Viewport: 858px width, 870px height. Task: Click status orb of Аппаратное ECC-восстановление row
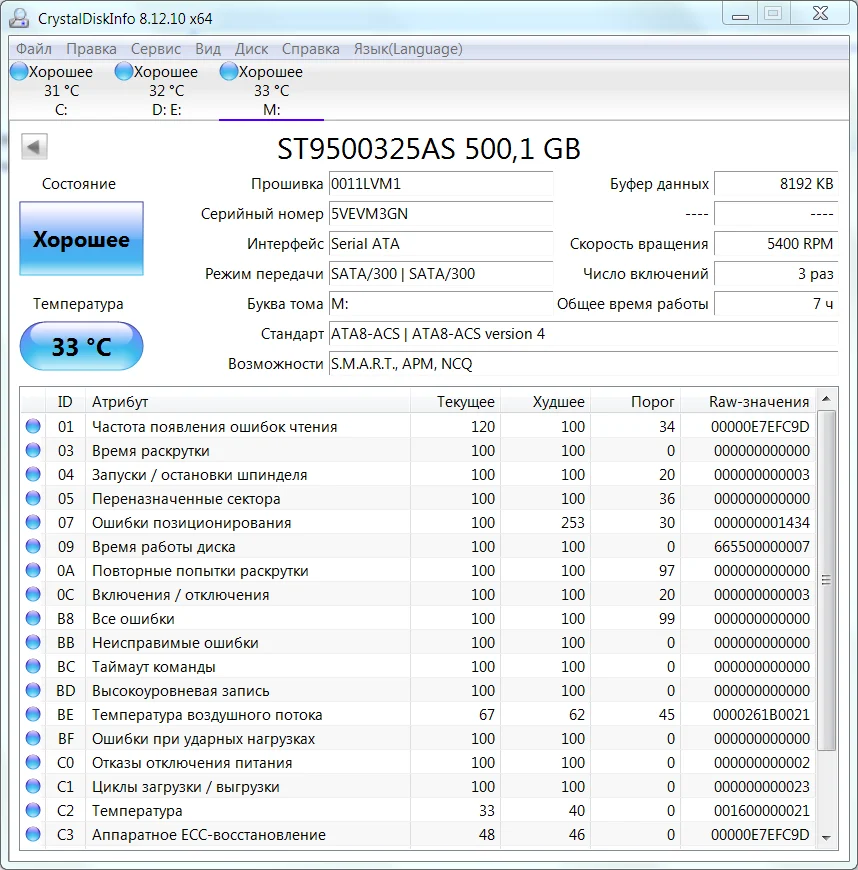[x=33, y=835]
